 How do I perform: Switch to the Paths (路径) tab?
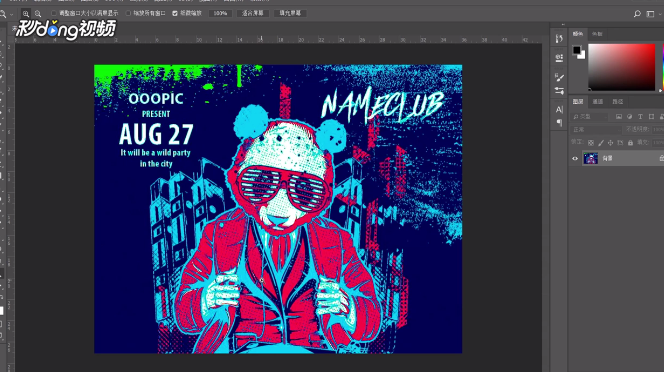617,102
